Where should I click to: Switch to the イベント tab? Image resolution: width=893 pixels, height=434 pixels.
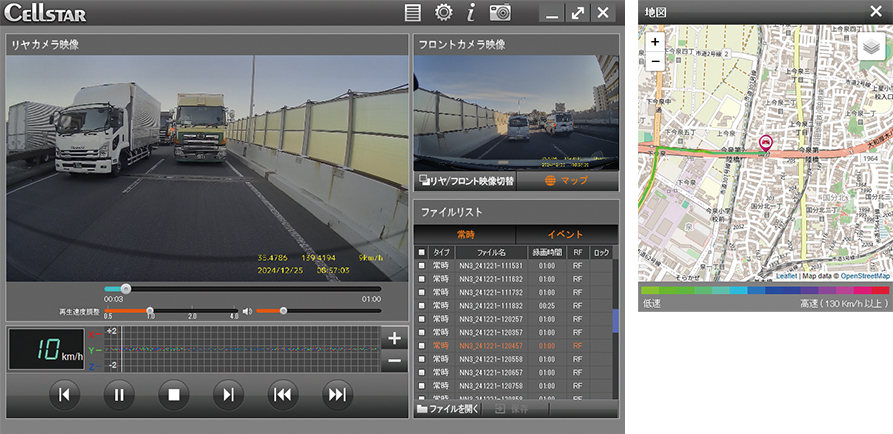[564, 234]
